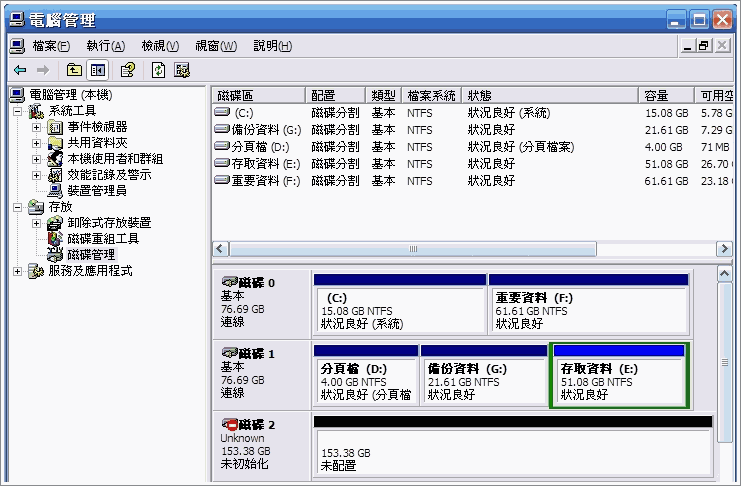Select the 存取資料 (E:) row in volume list

tap(473, 164)
